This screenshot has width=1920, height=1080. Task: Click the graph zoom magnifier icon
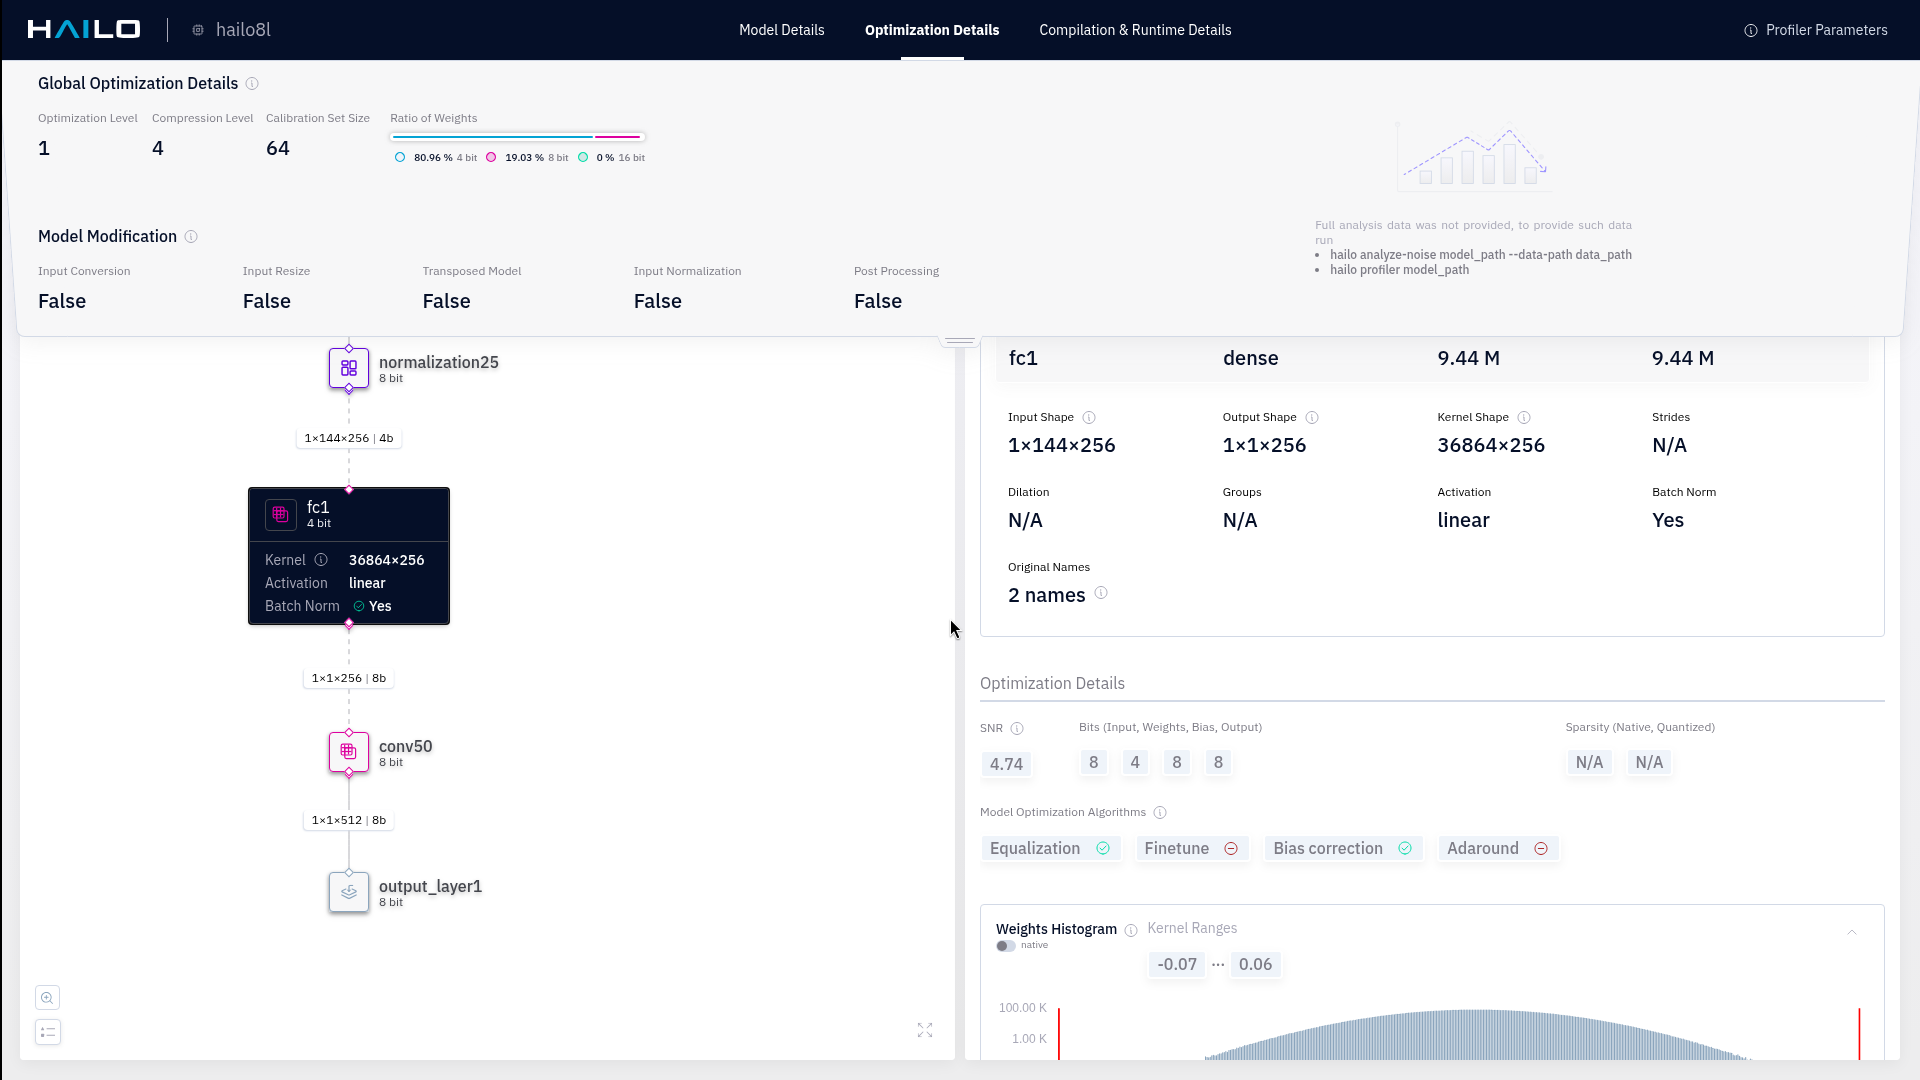point(47,998)
